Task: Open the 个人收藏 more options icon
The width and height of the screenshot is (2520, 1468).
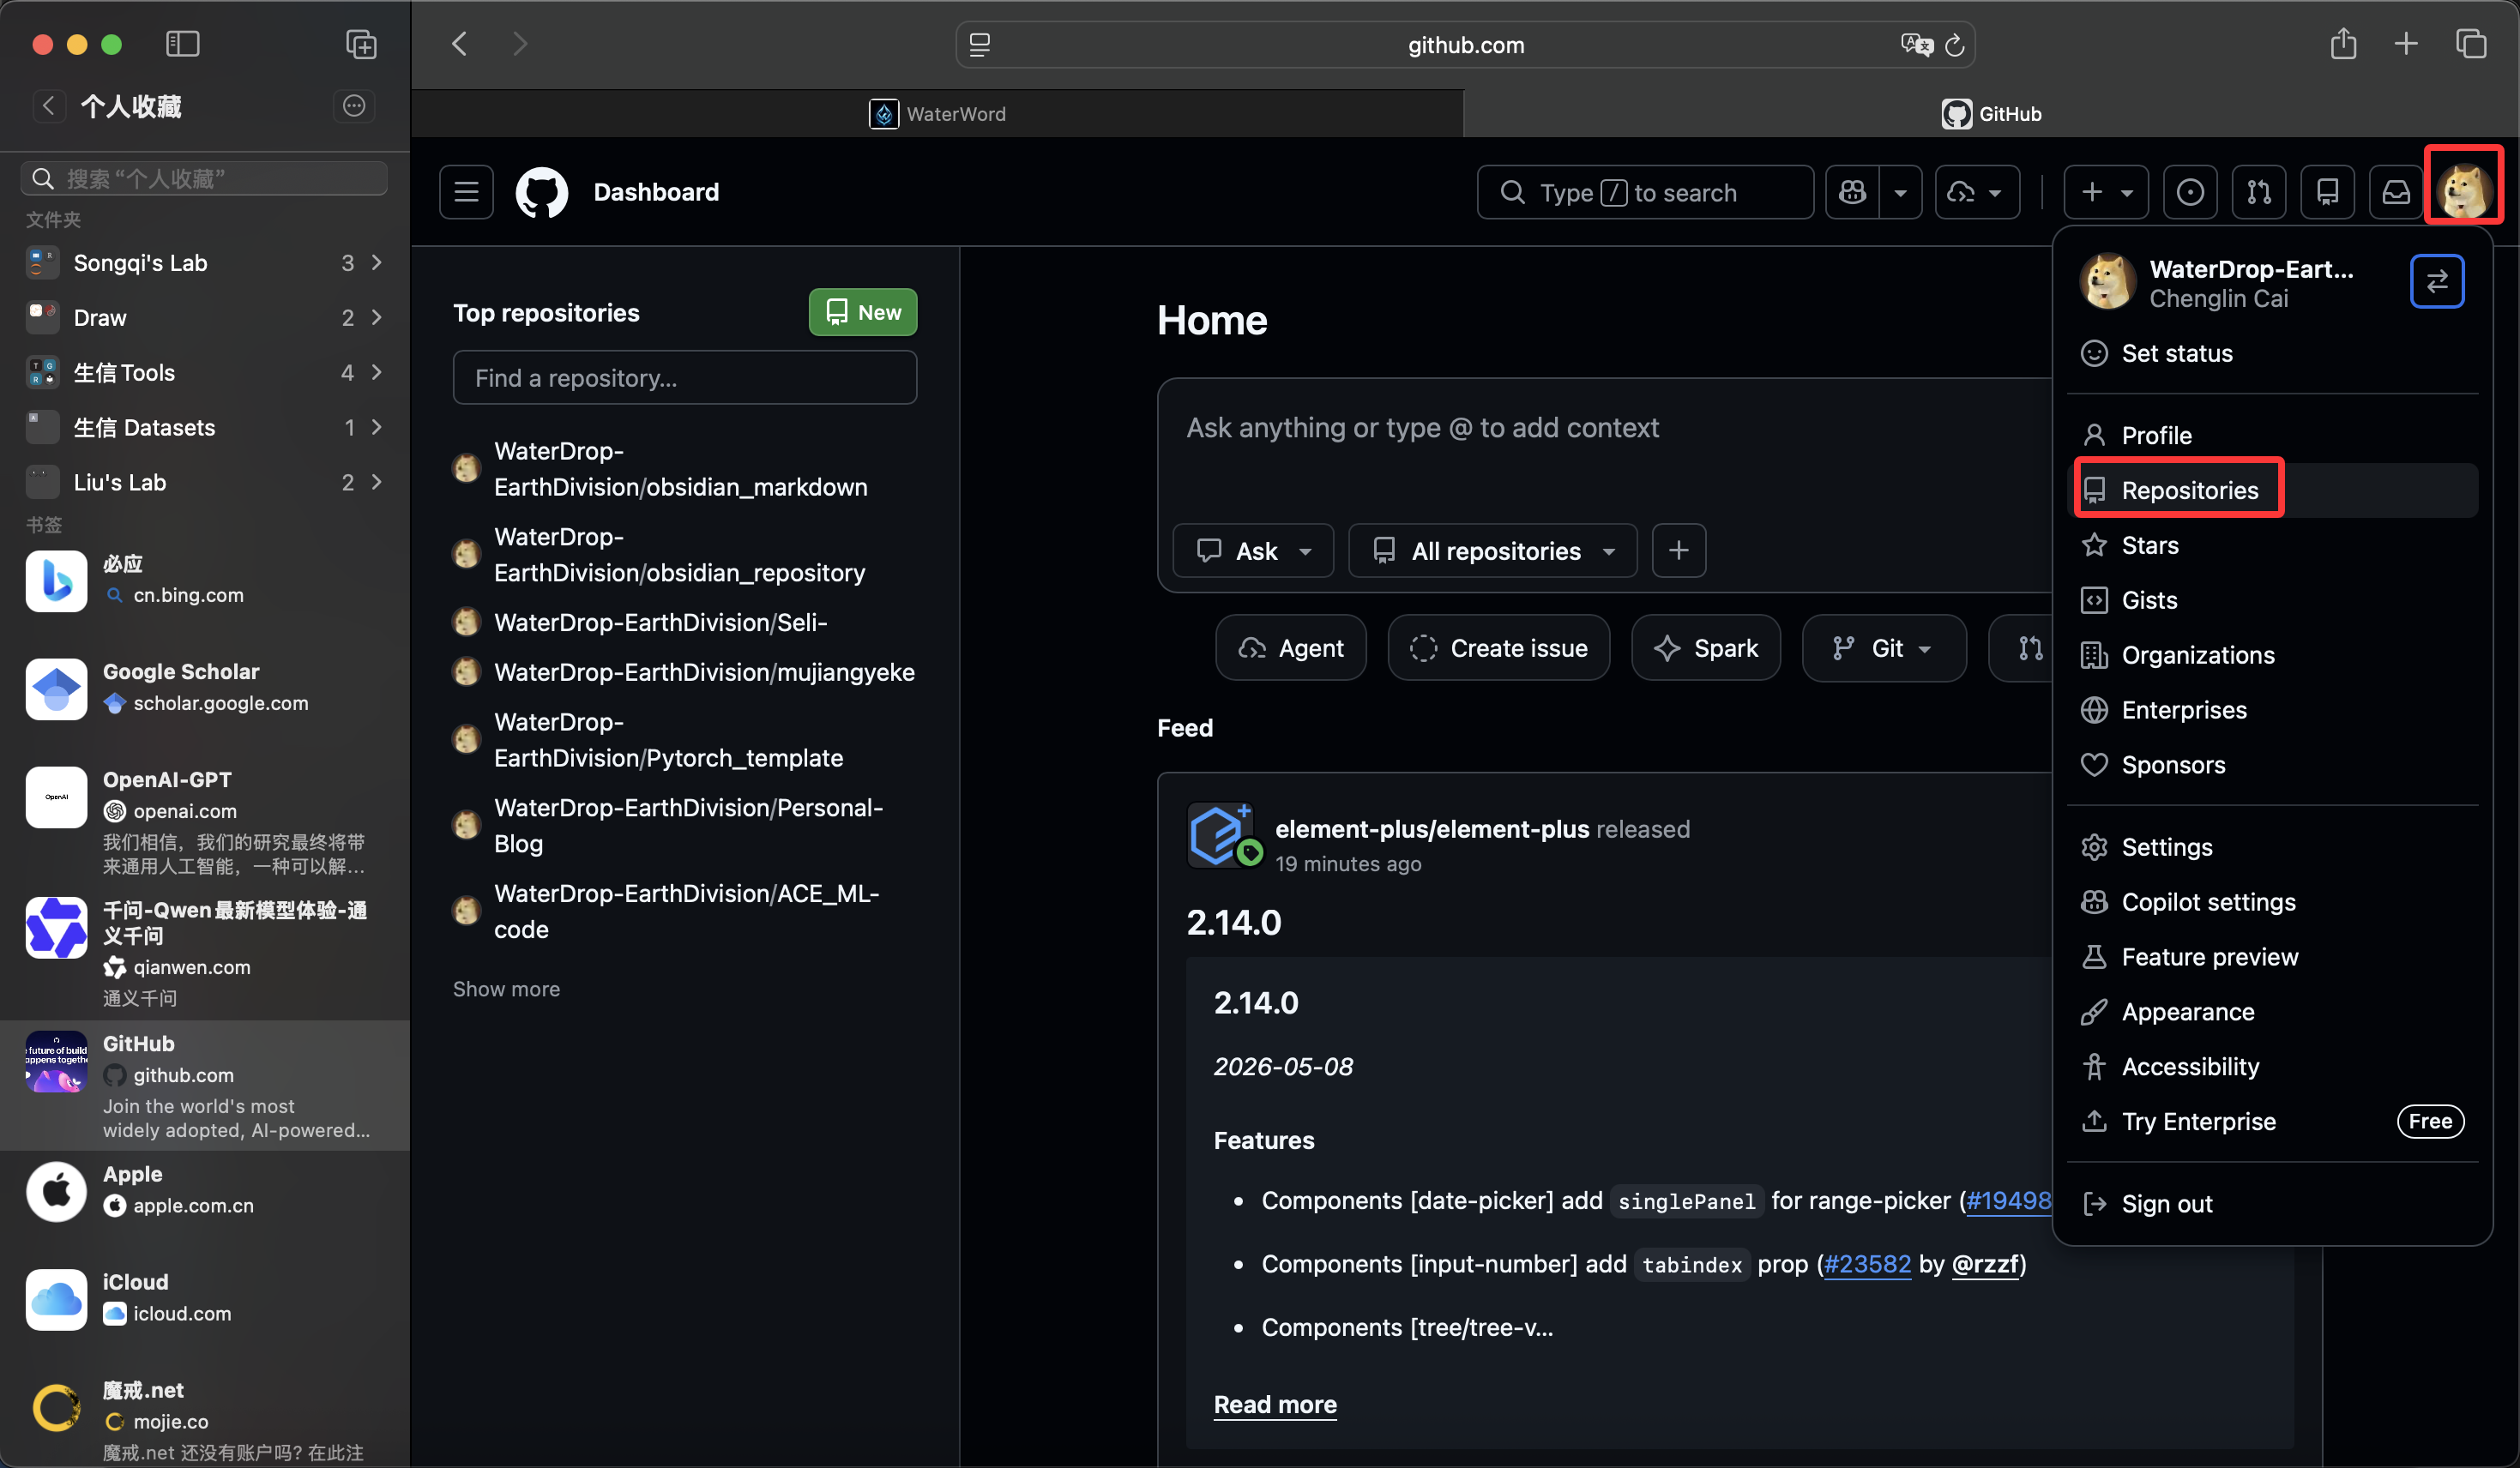Action: tap(354, 106)
